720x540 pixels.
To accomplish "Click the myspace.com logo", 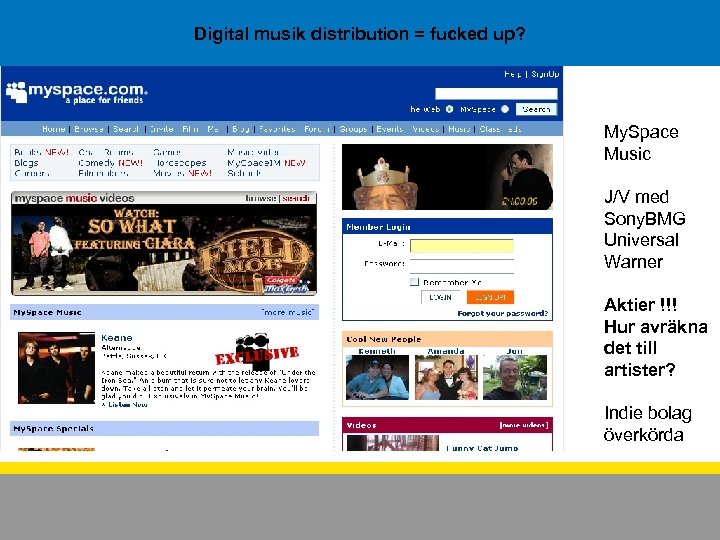I will coord(76,93).
